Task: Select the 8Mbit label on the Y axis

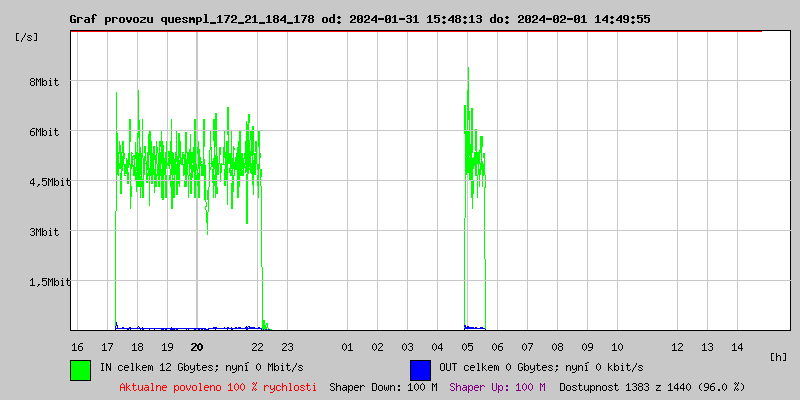Action: pos(44,82)
